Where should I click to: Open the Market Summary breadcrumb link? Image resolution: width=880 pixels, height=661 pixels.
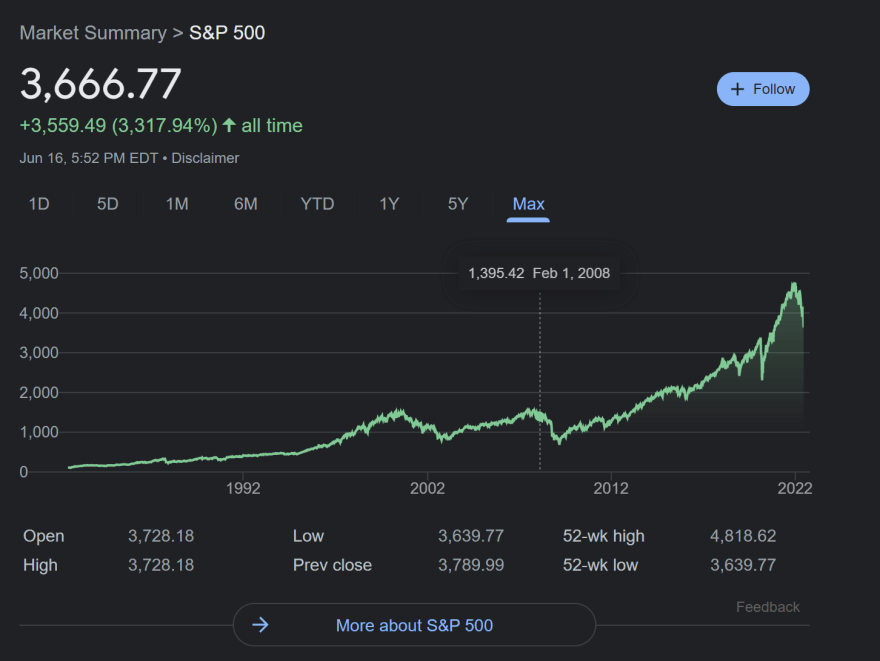click(93, 33)
